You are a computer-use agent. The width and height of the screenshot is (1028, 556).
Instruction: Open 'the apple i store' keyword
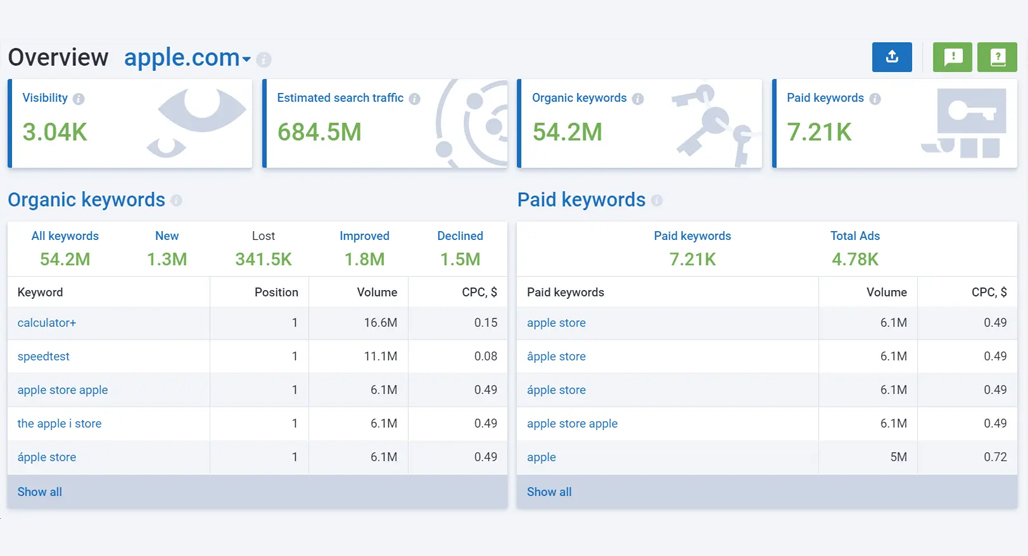[59, 424]
